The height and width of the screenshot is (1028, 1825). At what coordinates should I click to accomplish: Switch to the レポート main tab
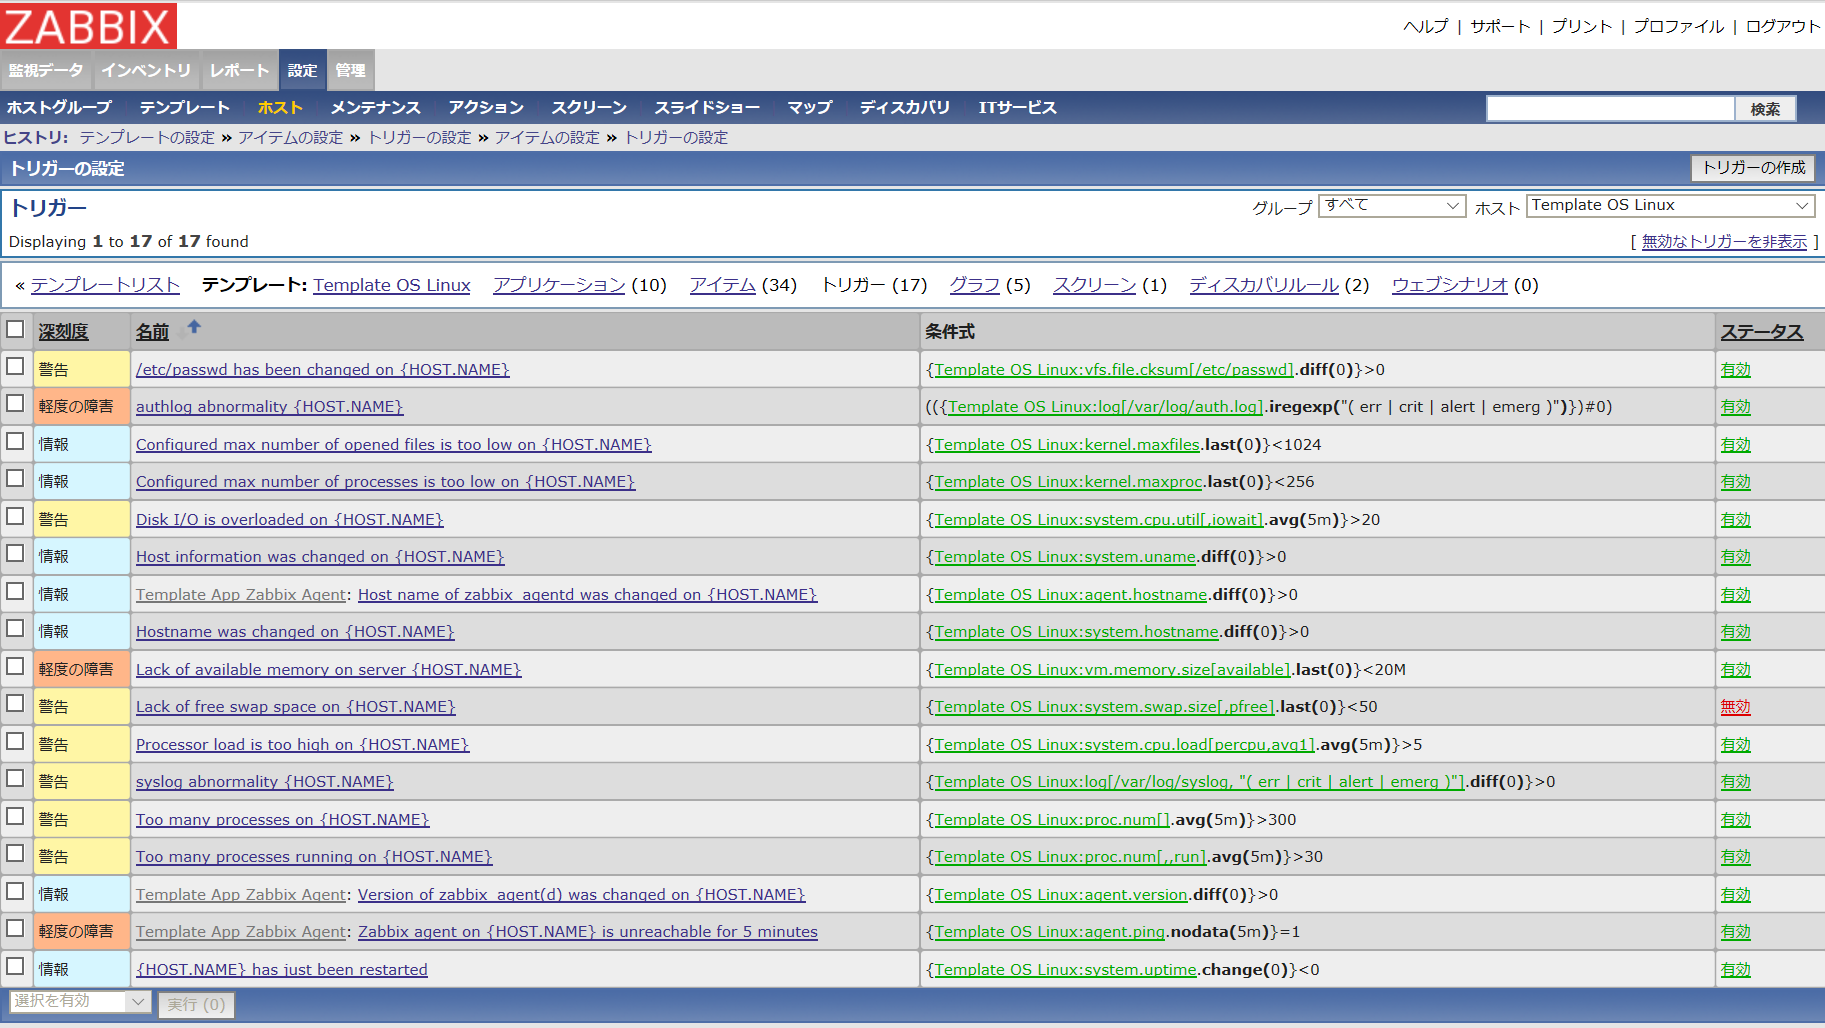[240, 71]
